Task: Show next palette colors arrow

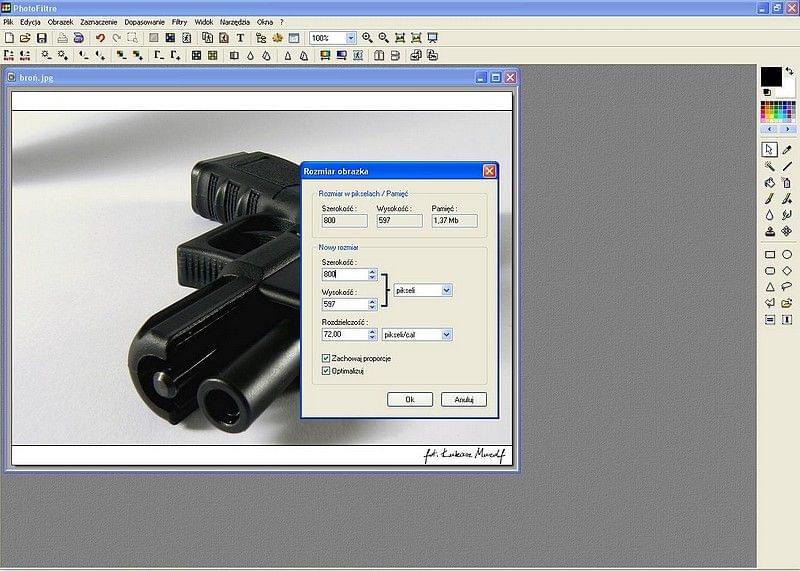Action: pyautogui.click(x=787, y=129)
